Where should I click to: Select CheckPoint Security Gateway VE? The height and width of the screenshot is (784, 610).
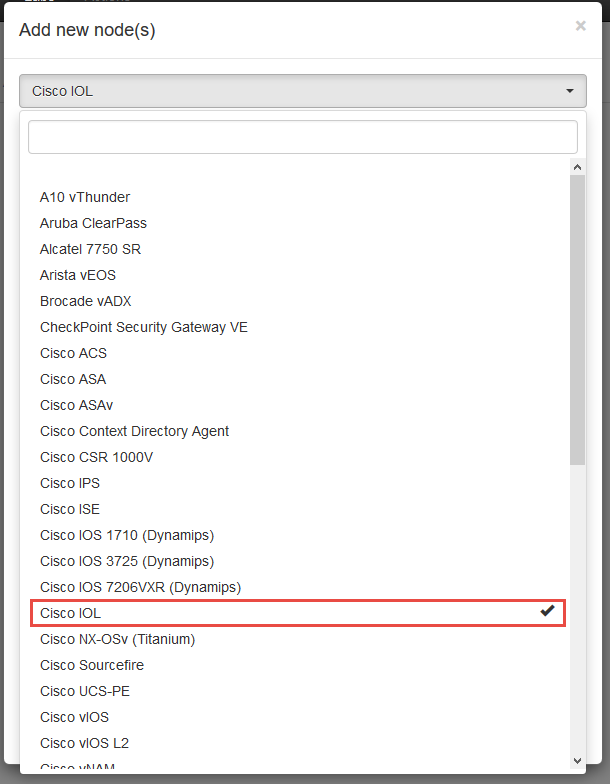pos(298,327)
